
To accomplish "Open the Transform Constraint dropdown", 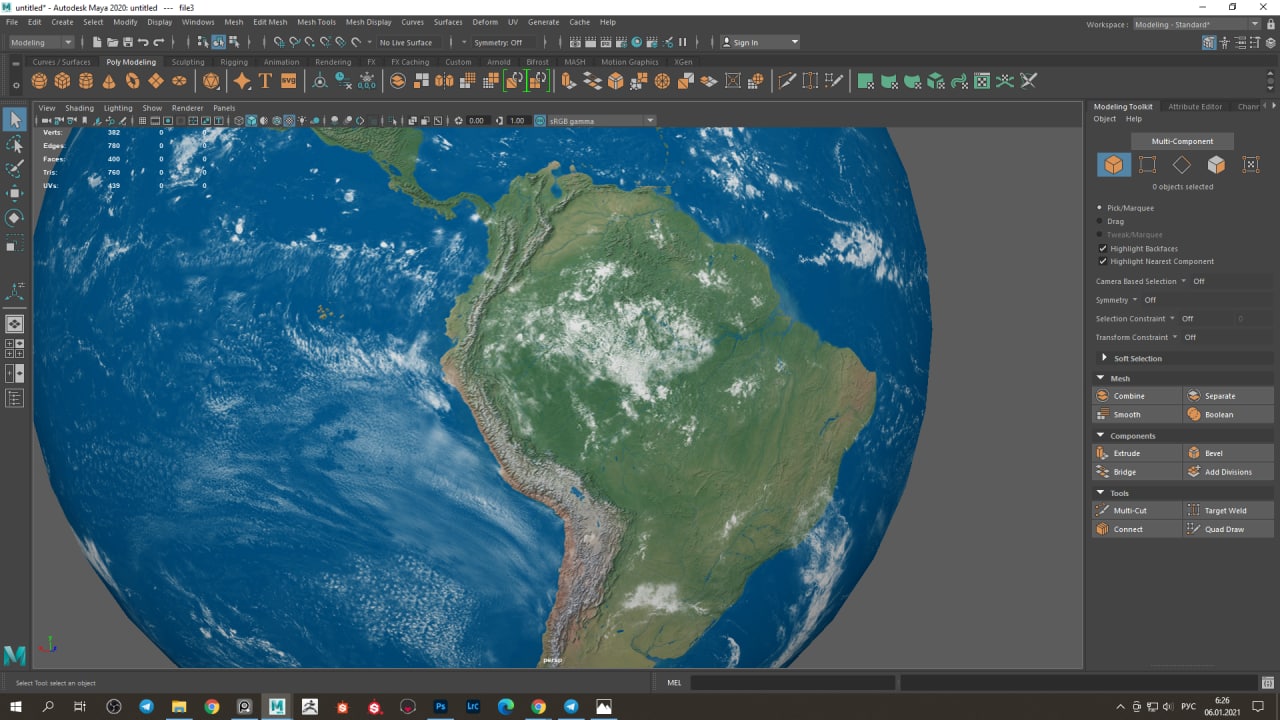I will [x=1175, y=337].
